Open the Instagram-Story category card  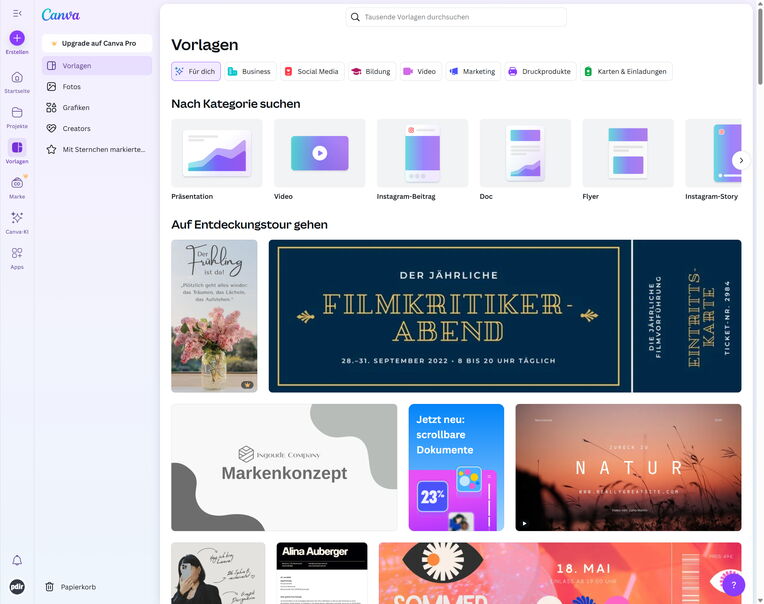(713, 153)
